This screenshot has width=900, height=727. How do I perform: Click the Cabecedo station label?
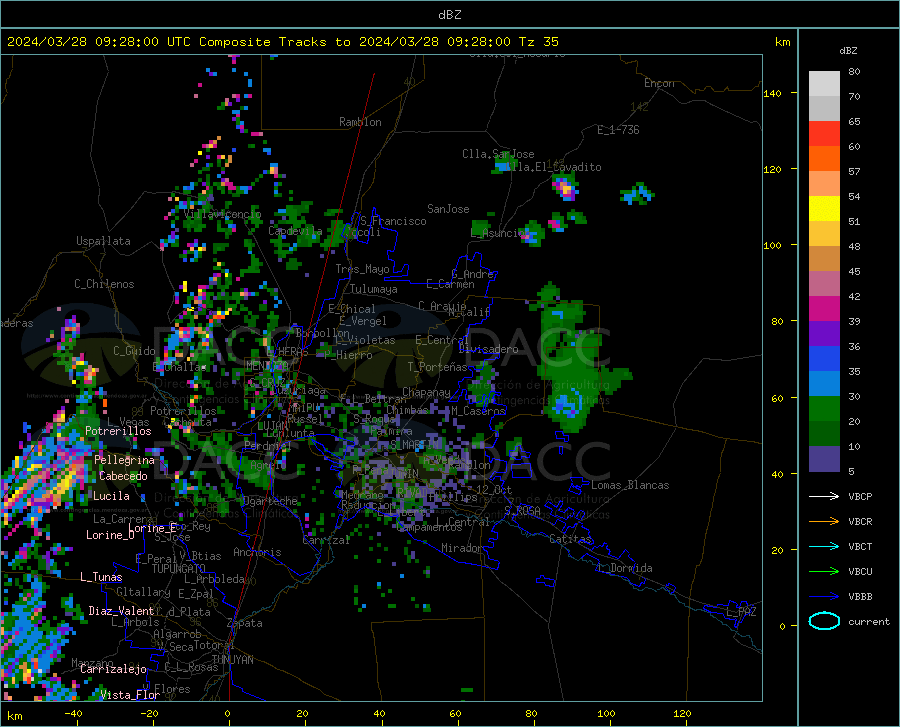(123, 476)
